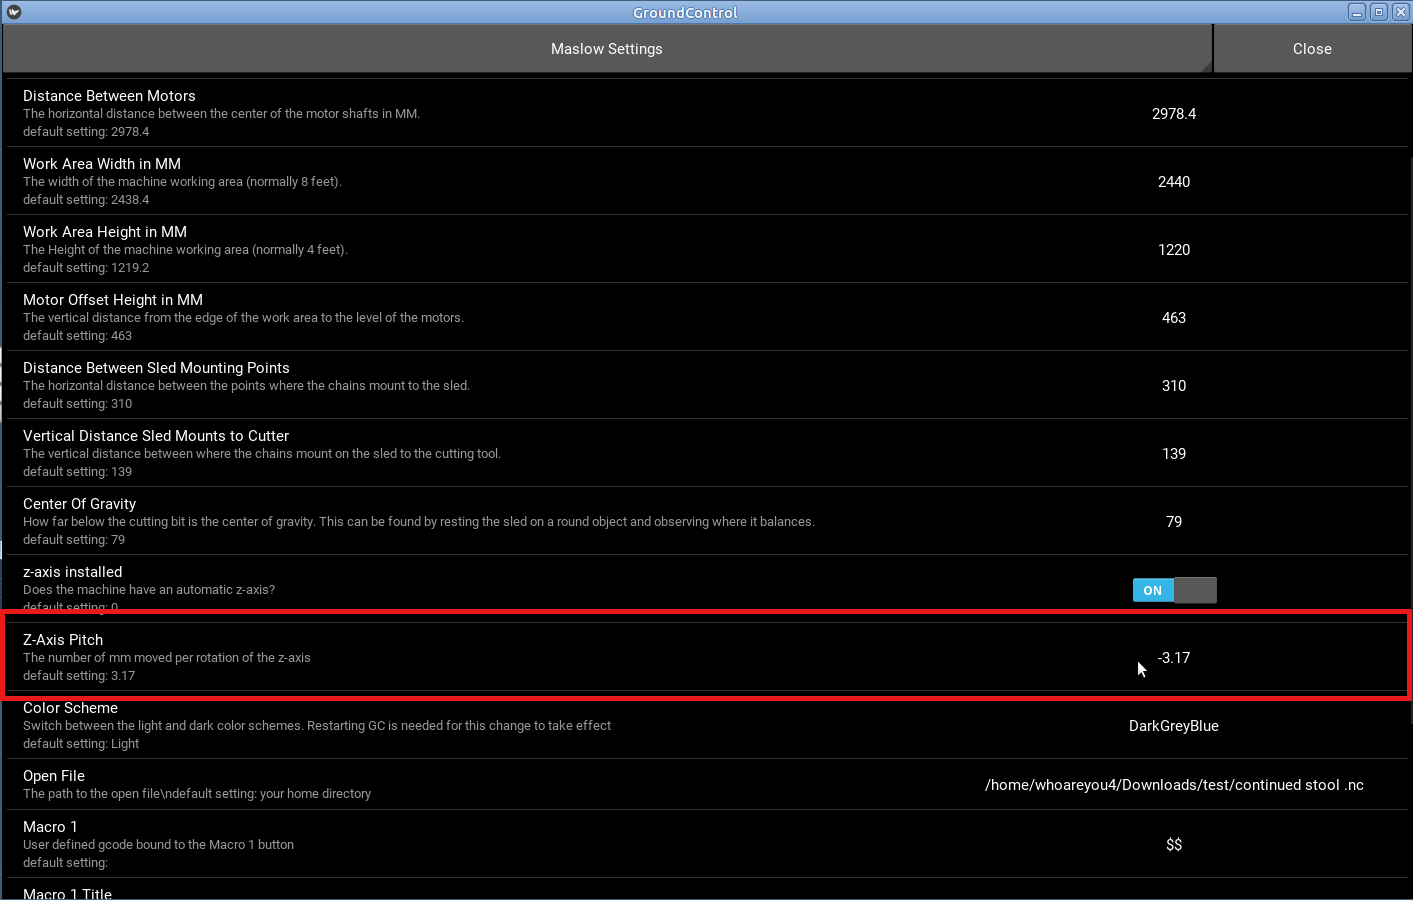Change the Motor Offset Height value 463

pos(1174,318)
